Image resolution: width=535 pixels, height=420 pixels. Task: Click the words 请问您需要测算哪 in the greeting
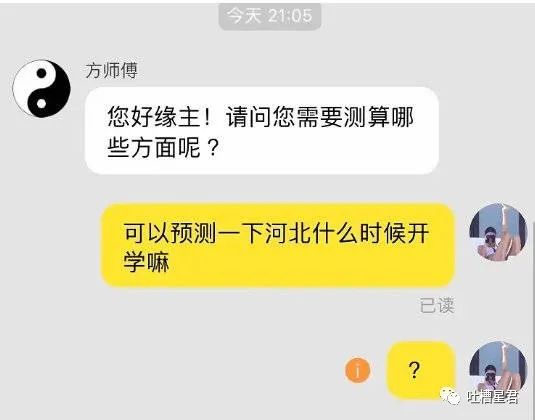click(320, 117)
